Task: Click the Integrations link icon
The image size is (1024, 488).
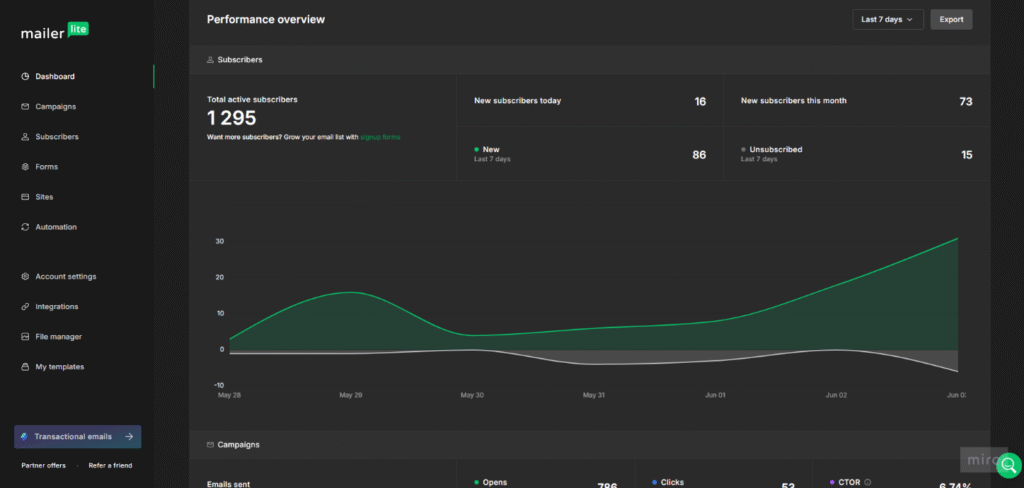Action: tap(25, 307)
